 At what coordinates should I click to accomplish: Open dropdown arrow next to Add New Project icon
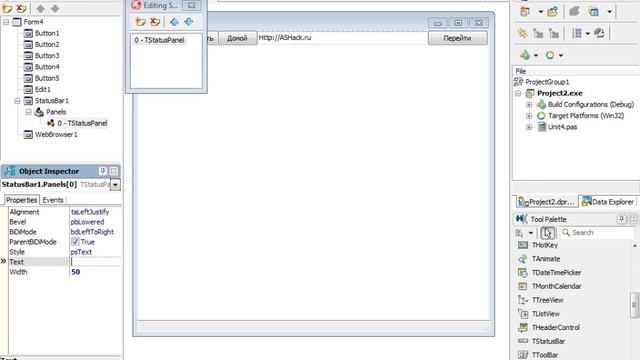pos(540,12)
